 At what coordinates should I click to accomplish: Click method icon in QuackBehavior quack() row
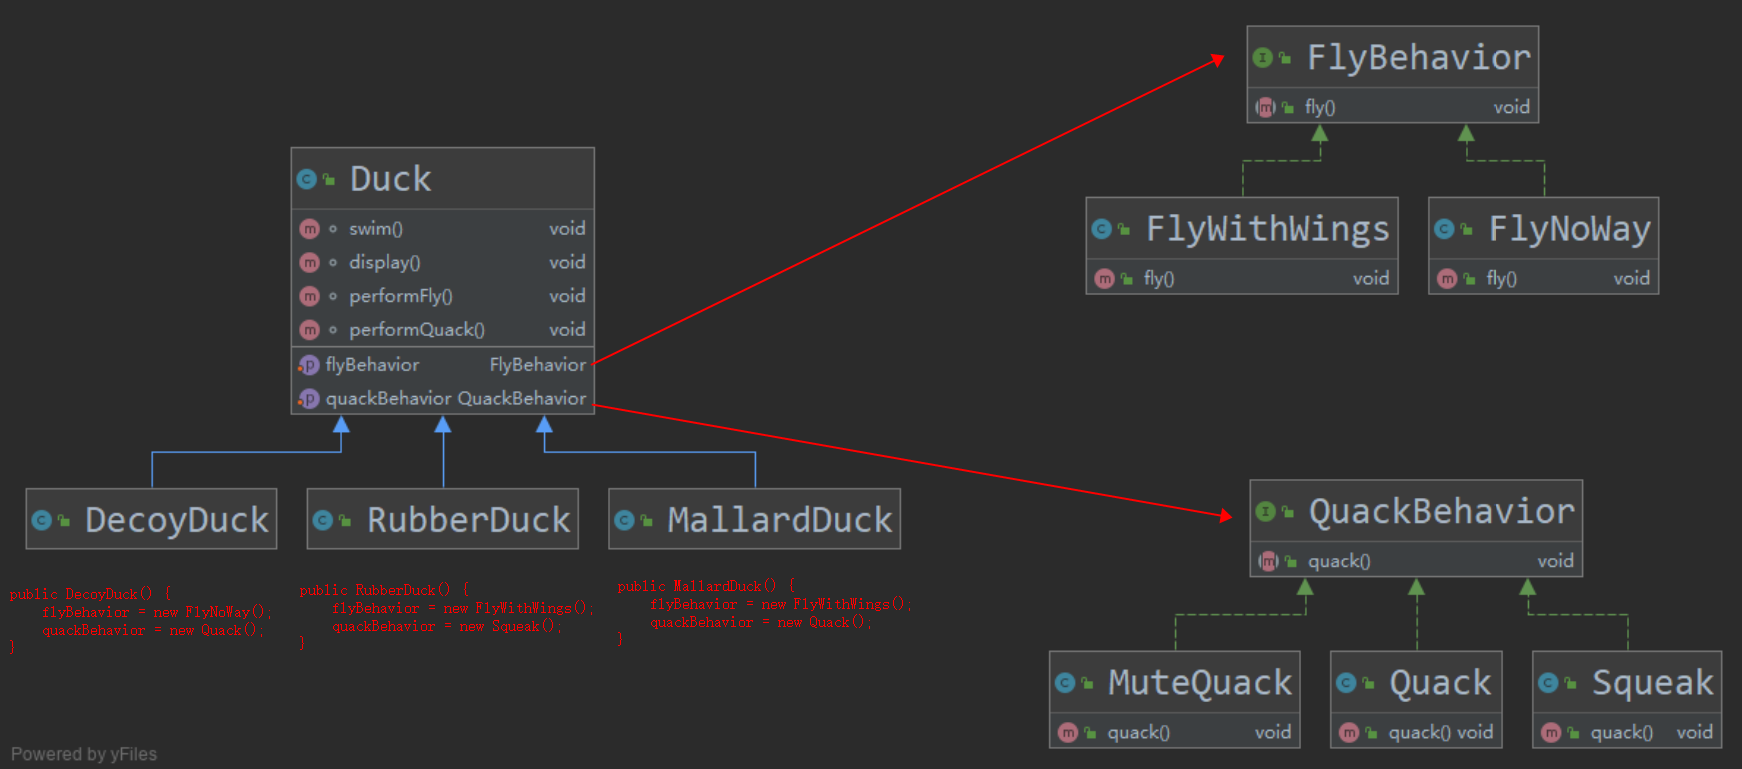pos(1269,561)
